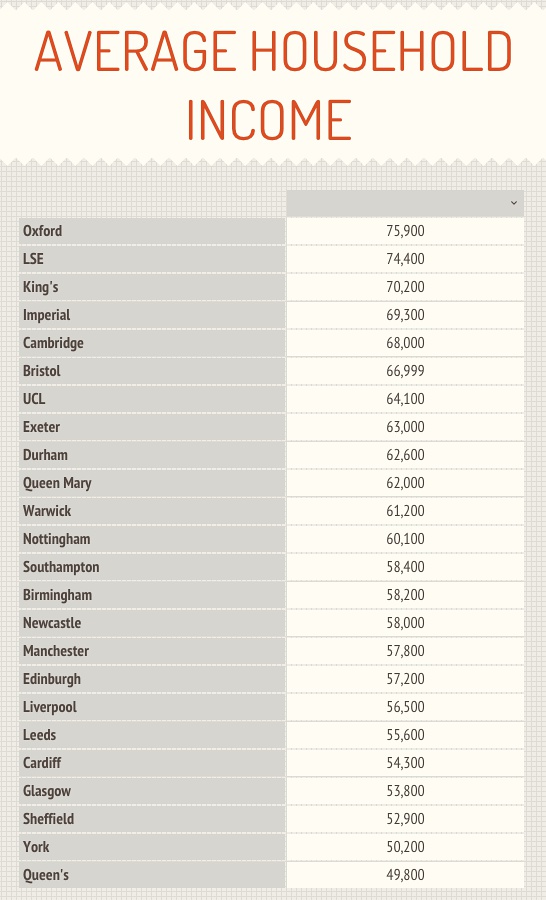The image size is (546, 900).
Task: Click the King's row label
Action: coord(152,287)
